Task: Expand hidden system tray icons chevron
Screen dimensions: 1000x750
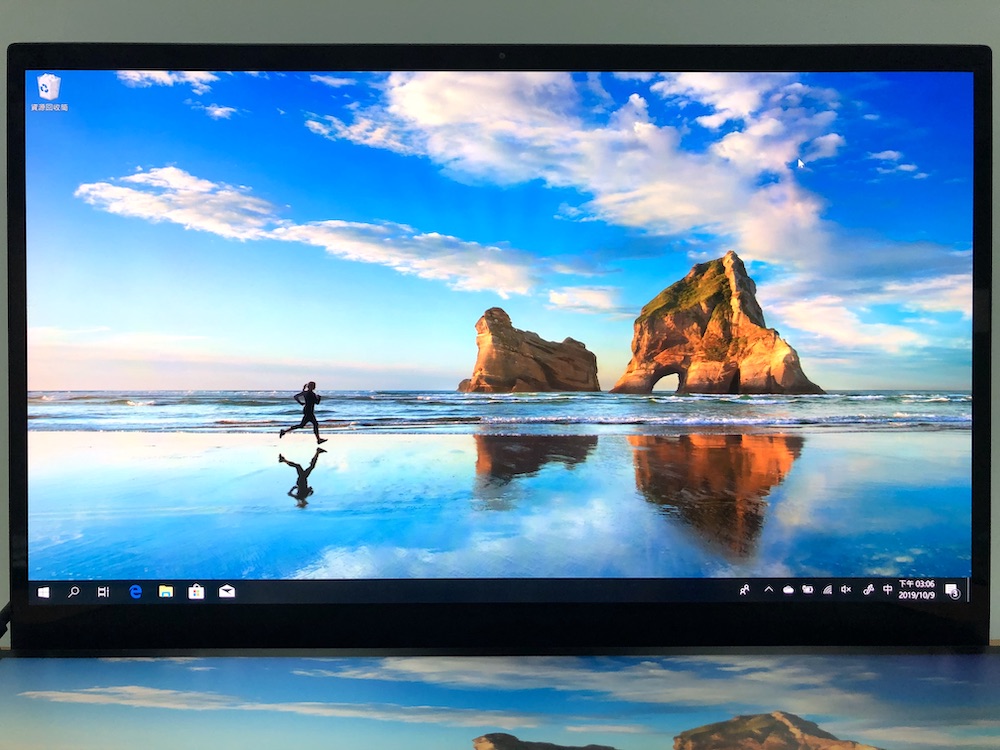Action: (768, 589)
